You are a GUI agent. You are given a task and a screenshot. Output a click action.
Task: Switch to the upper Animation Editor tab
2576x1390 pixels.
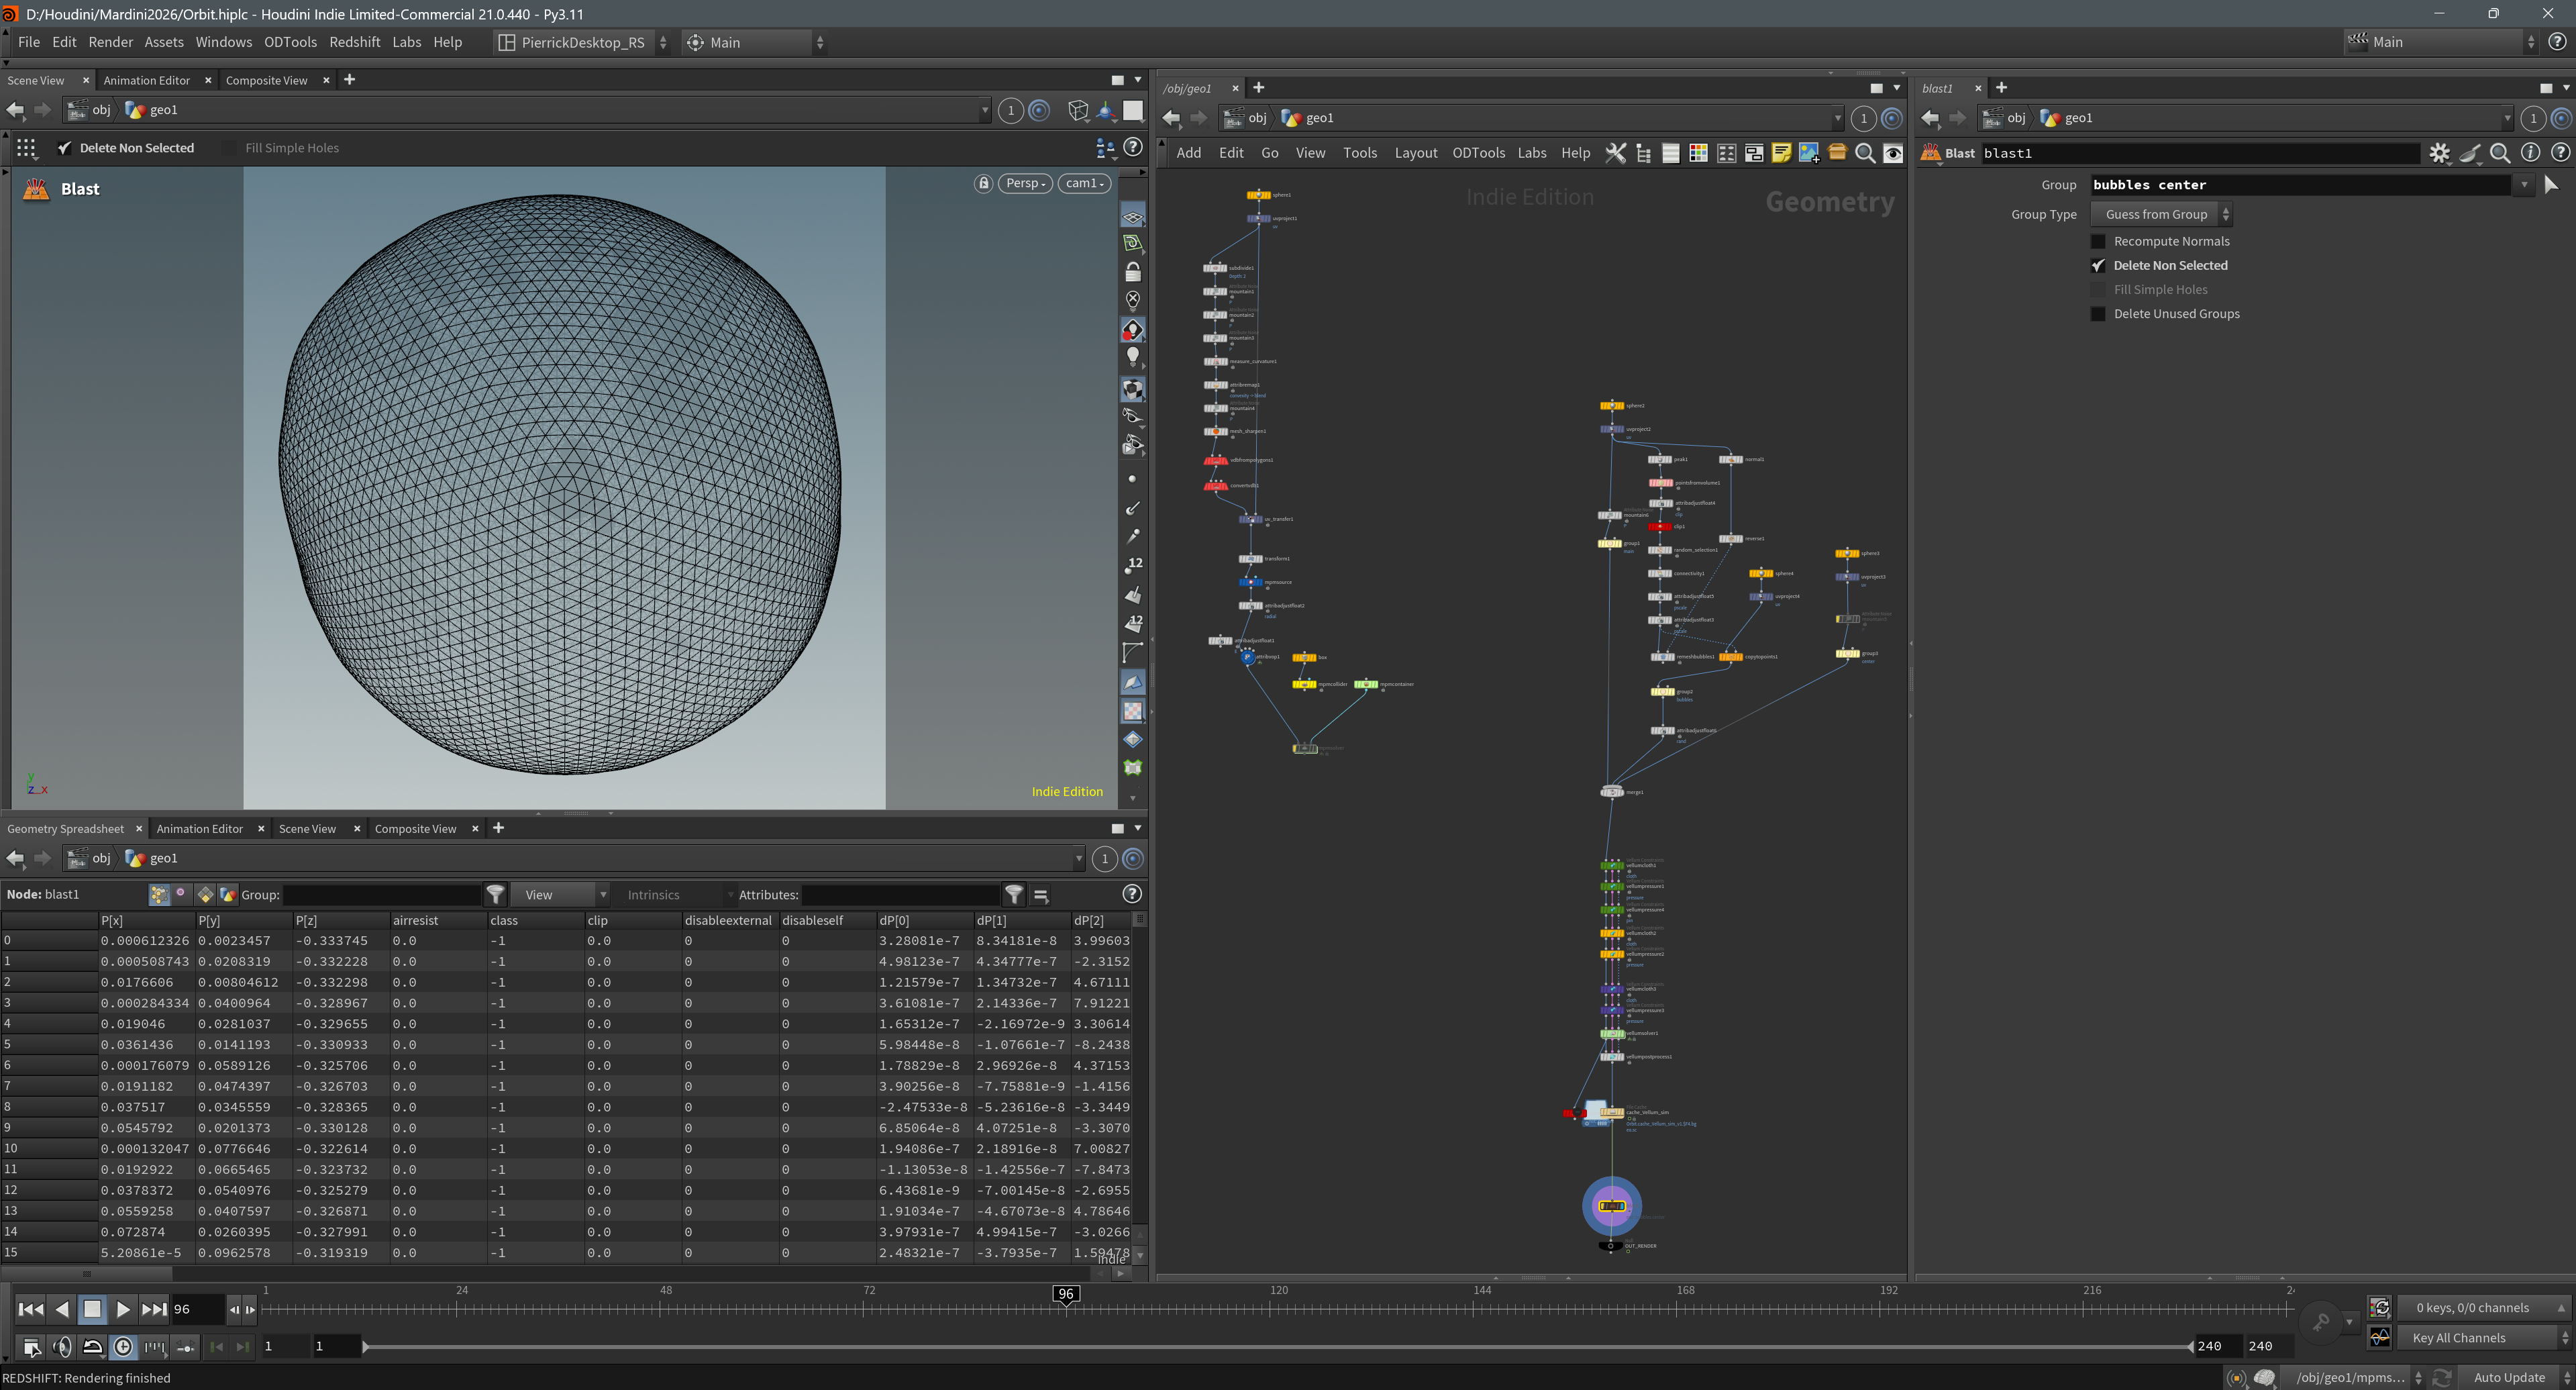[x=147, y=80]
